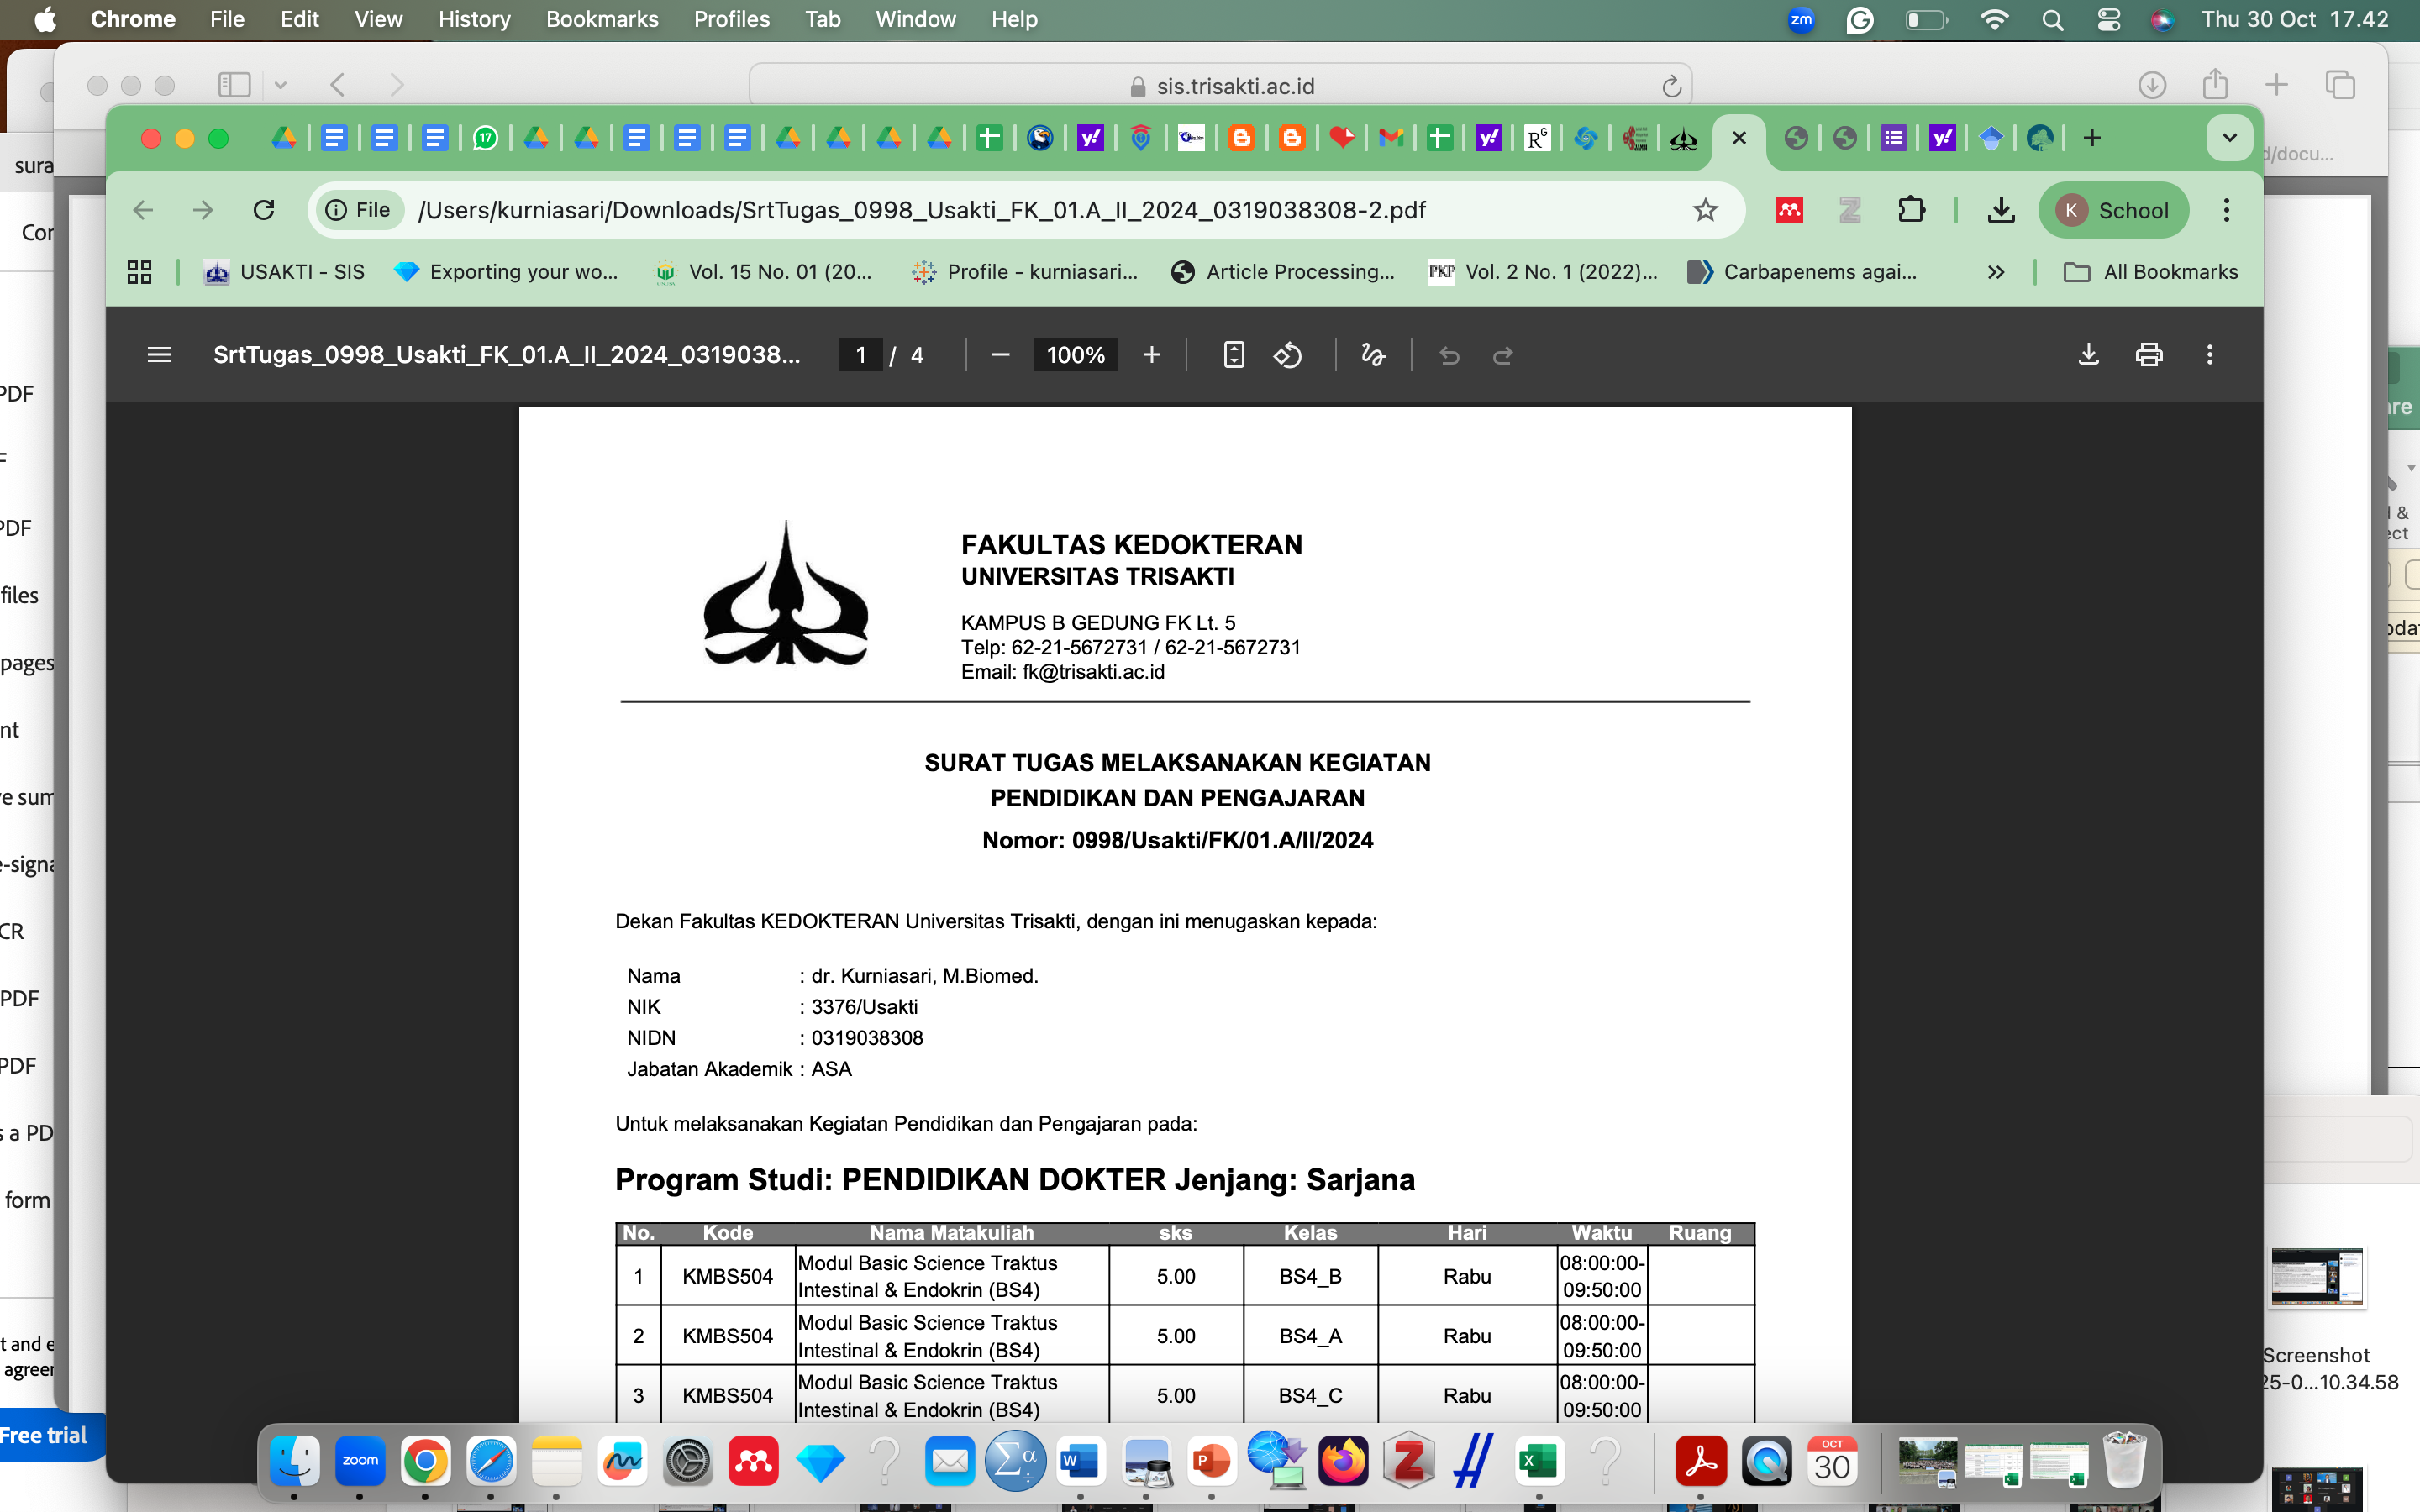Open macOS Control Center toggles
This screenshot has width=2420, height=1512.
pyautogui.click(x=2108, y=19)
